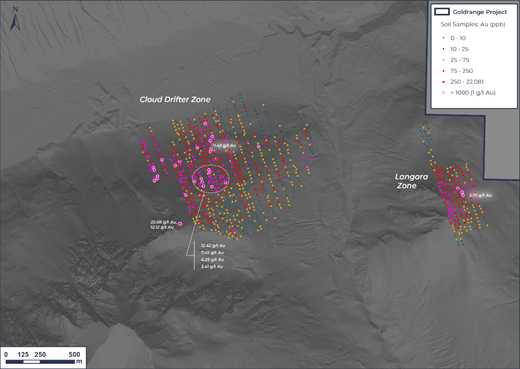Viewport: 520px width, 369px height.
Task: Click the 500 label on scale bar
Action: pyautogui.click(x=74, y=355)
